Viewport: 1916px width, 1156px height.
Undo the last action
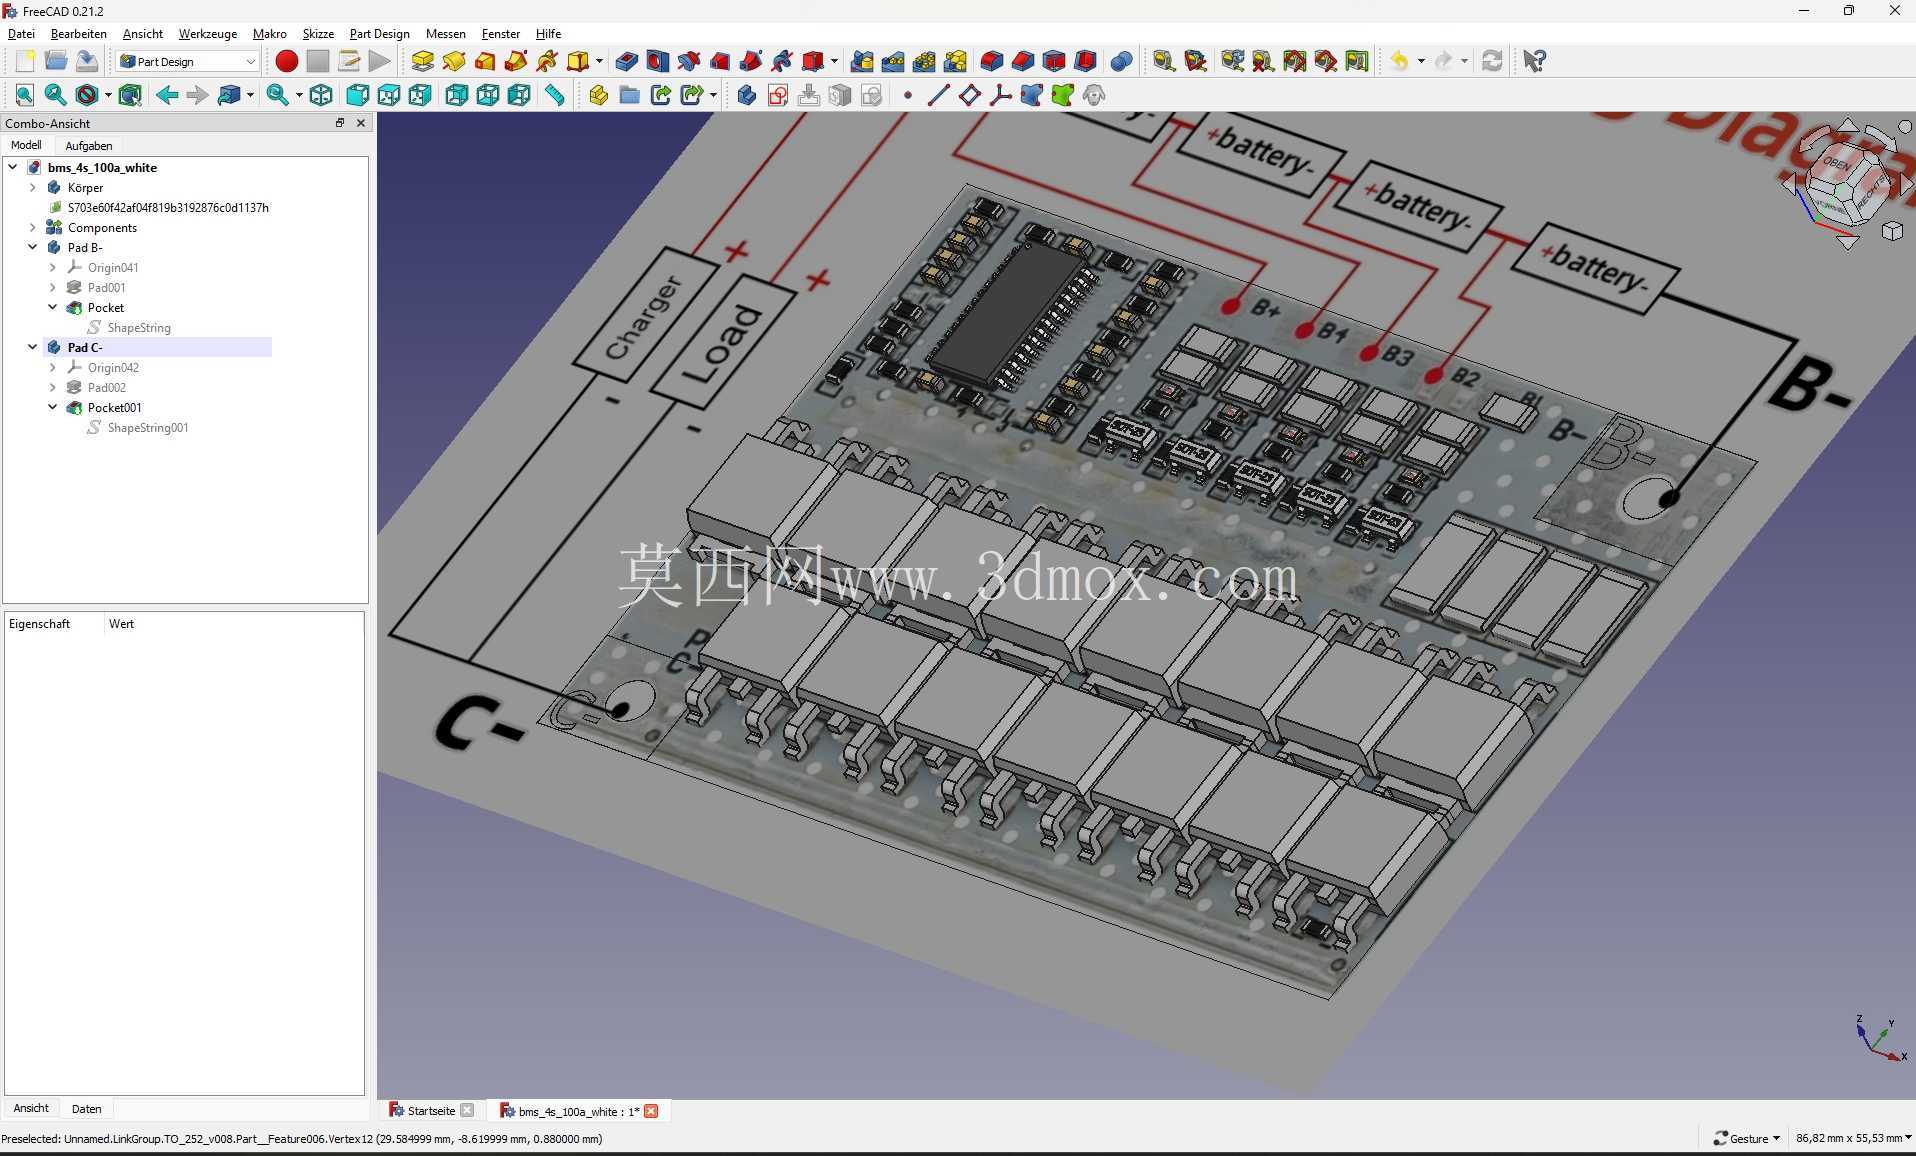pos(1399,61)
